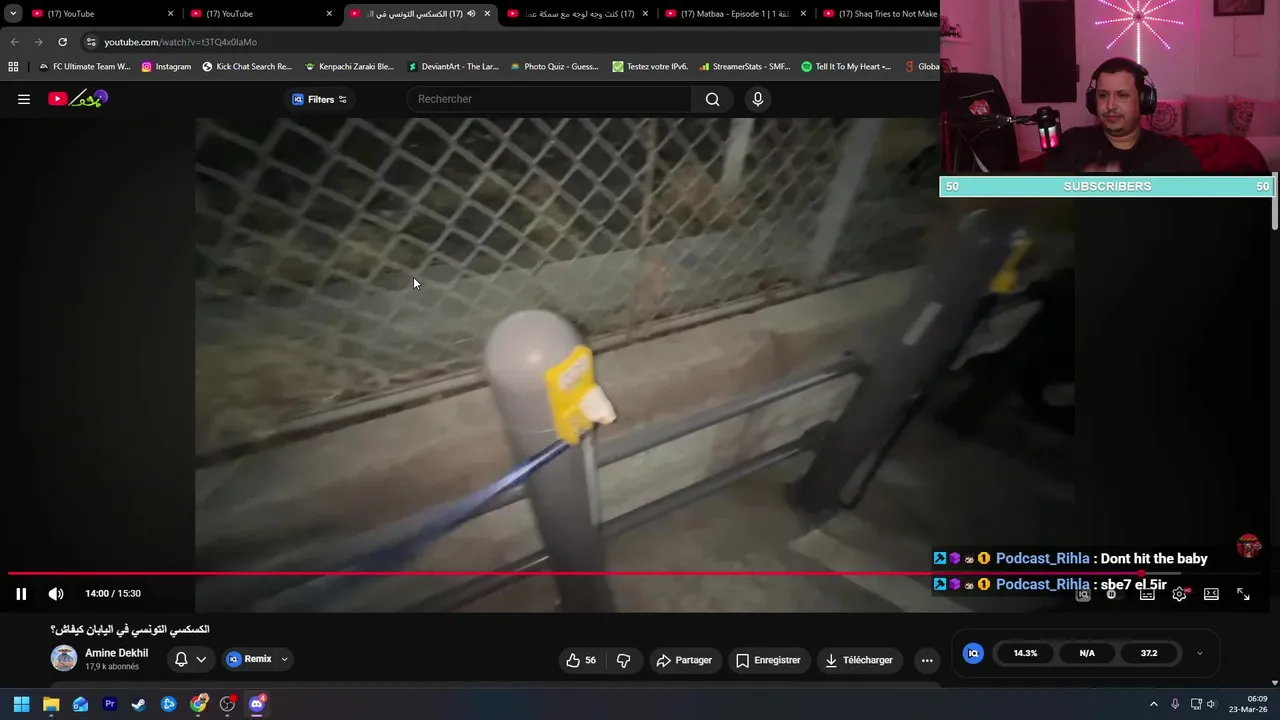Click the Remix button

249,659
